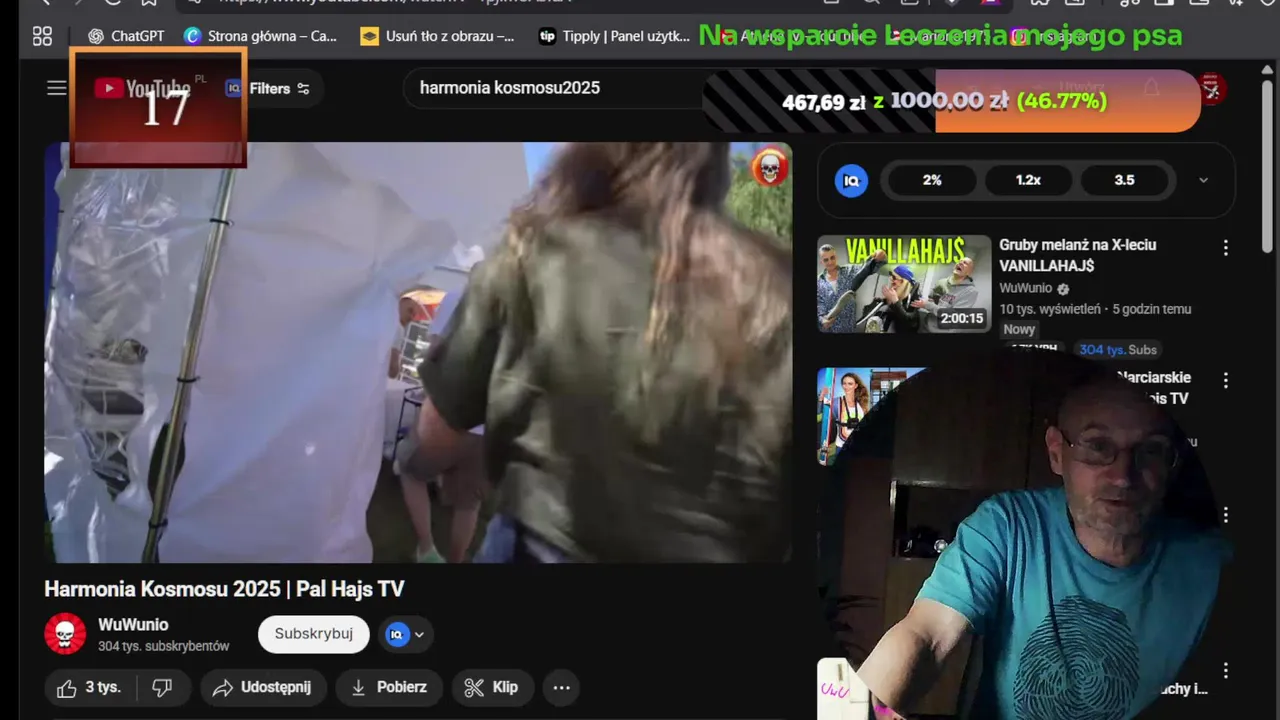Open the Usuń tło z obrazu bookmark
The image size is (1280, 720).
click(437, 36)
